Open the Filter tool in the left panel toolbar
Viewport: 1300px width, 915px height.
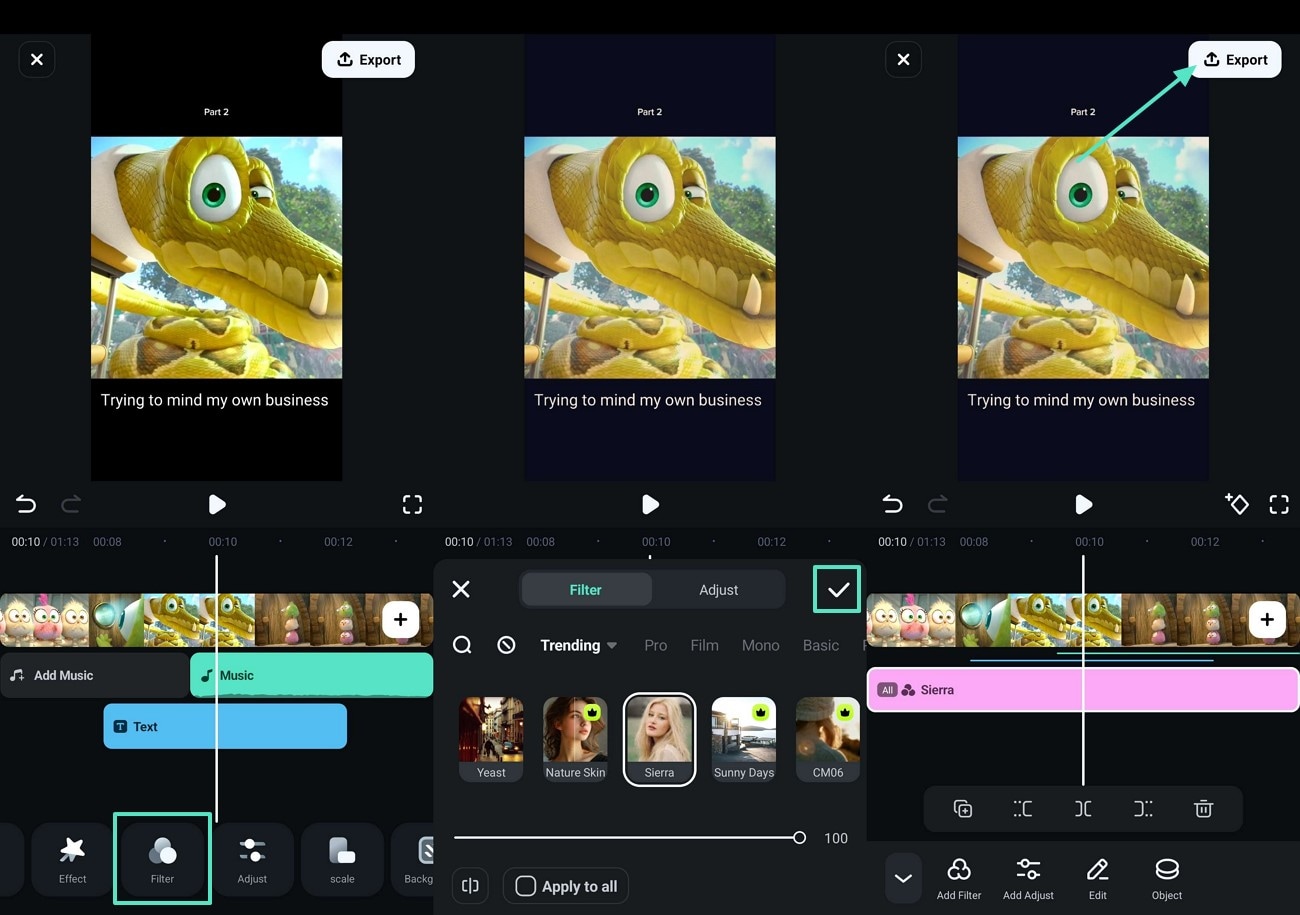point(162,859)
